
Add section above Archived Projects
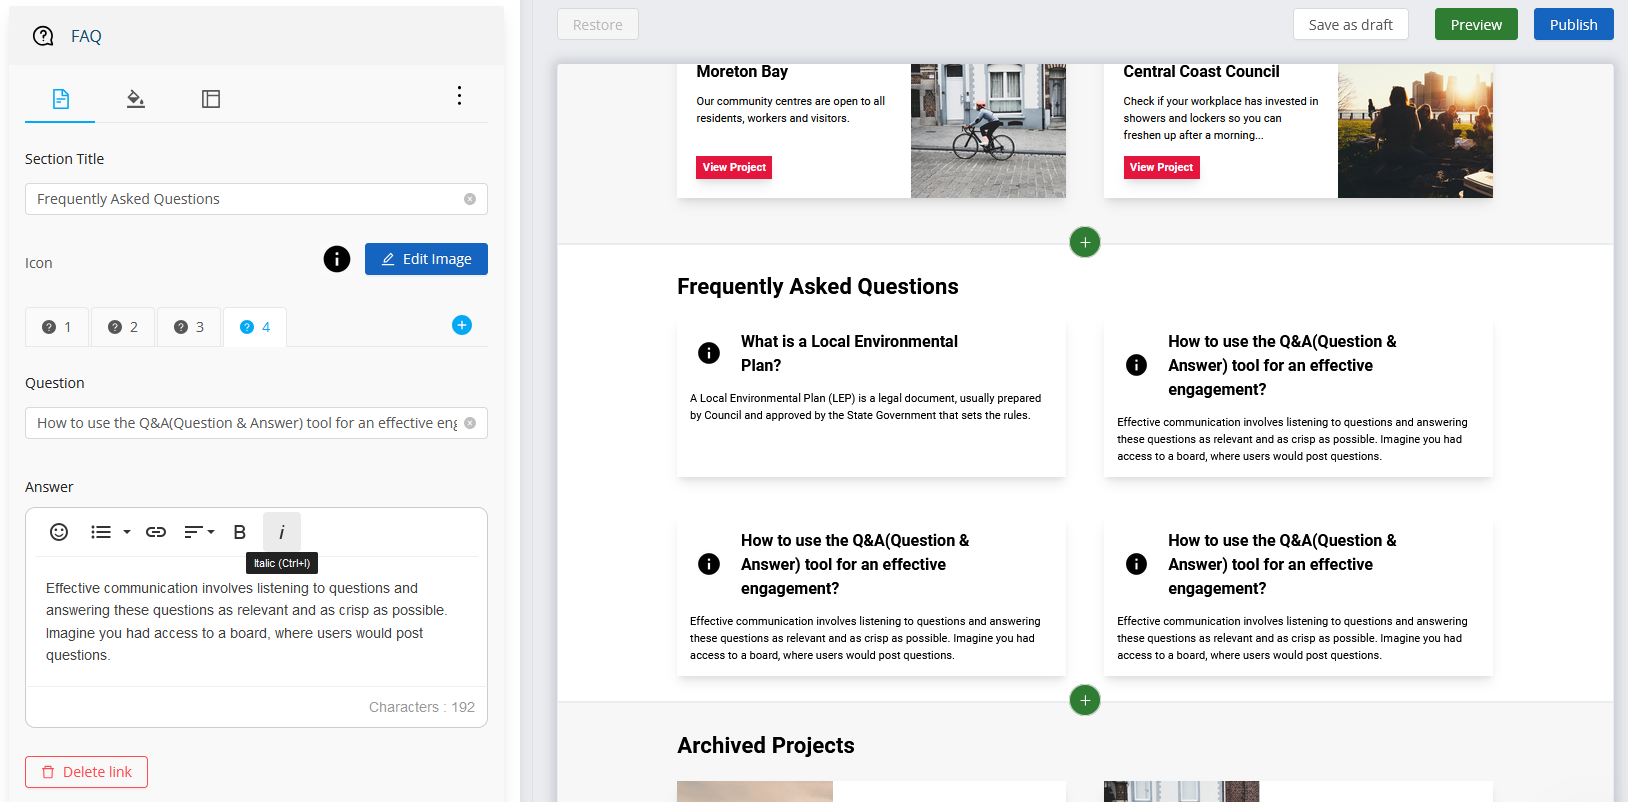tap(1085, 700)
